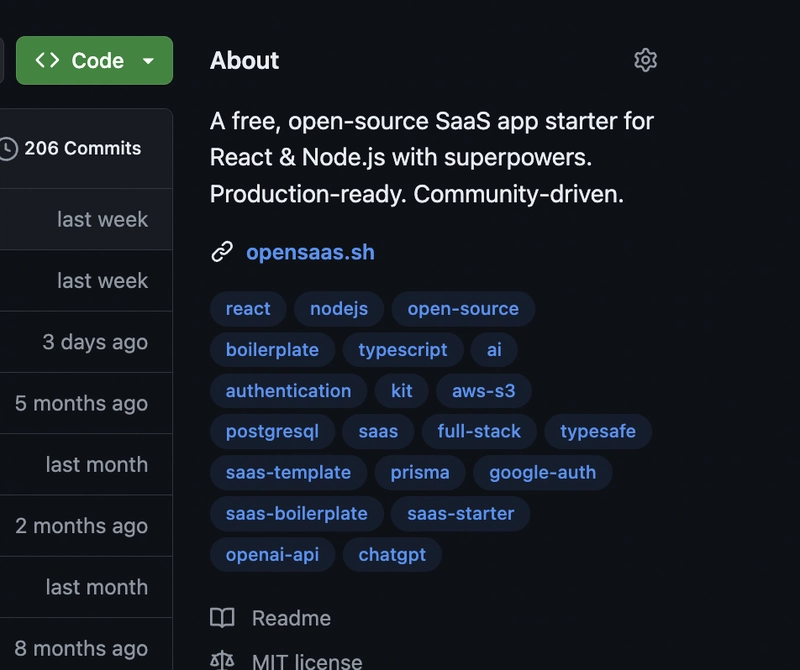
Task: Select the chatgpt topic tag
Action: tap(392, 554)
